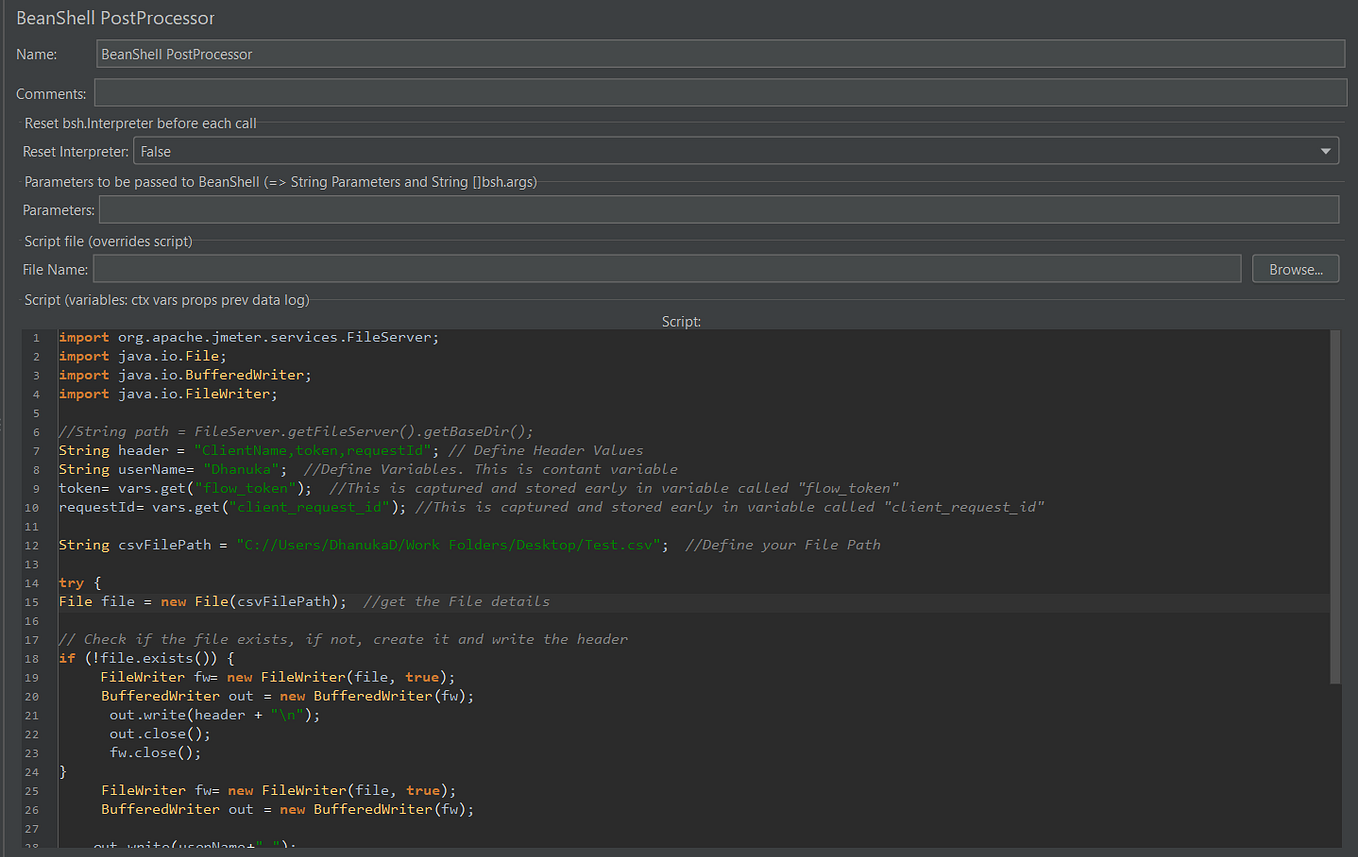
Task: Open the Reset Interpreter dropdown
Action: (1326, 150)
